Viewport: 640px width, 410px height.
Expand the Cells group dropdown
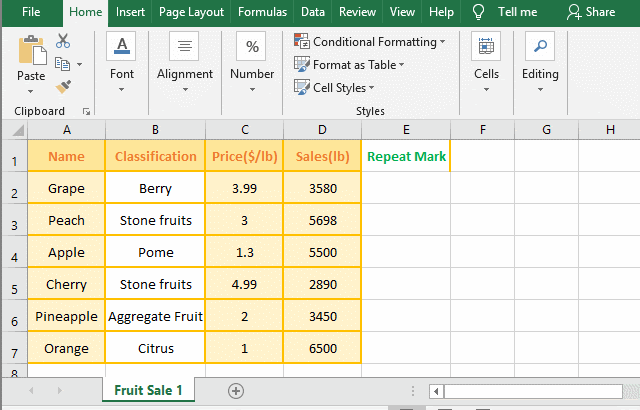pyautogui.click(x=486, y=89)
